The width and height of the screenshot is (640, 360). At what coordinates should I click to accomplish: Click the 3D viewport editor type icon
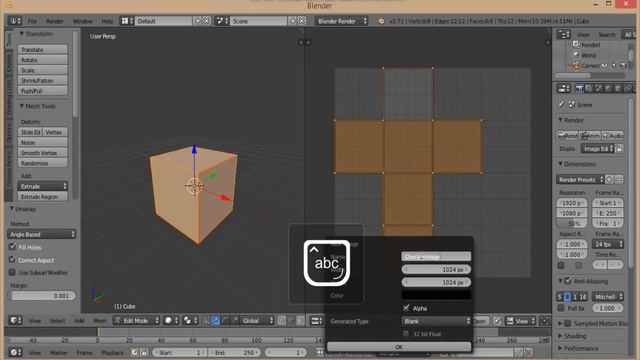(15, 320)
